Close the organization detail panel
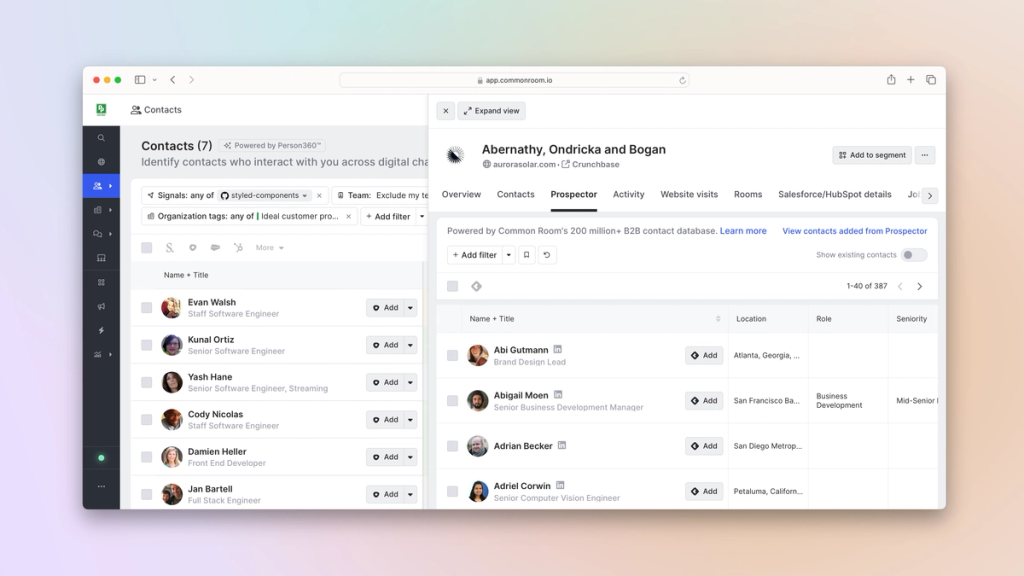Screen dimensions: 1024x576 (445, 111)
